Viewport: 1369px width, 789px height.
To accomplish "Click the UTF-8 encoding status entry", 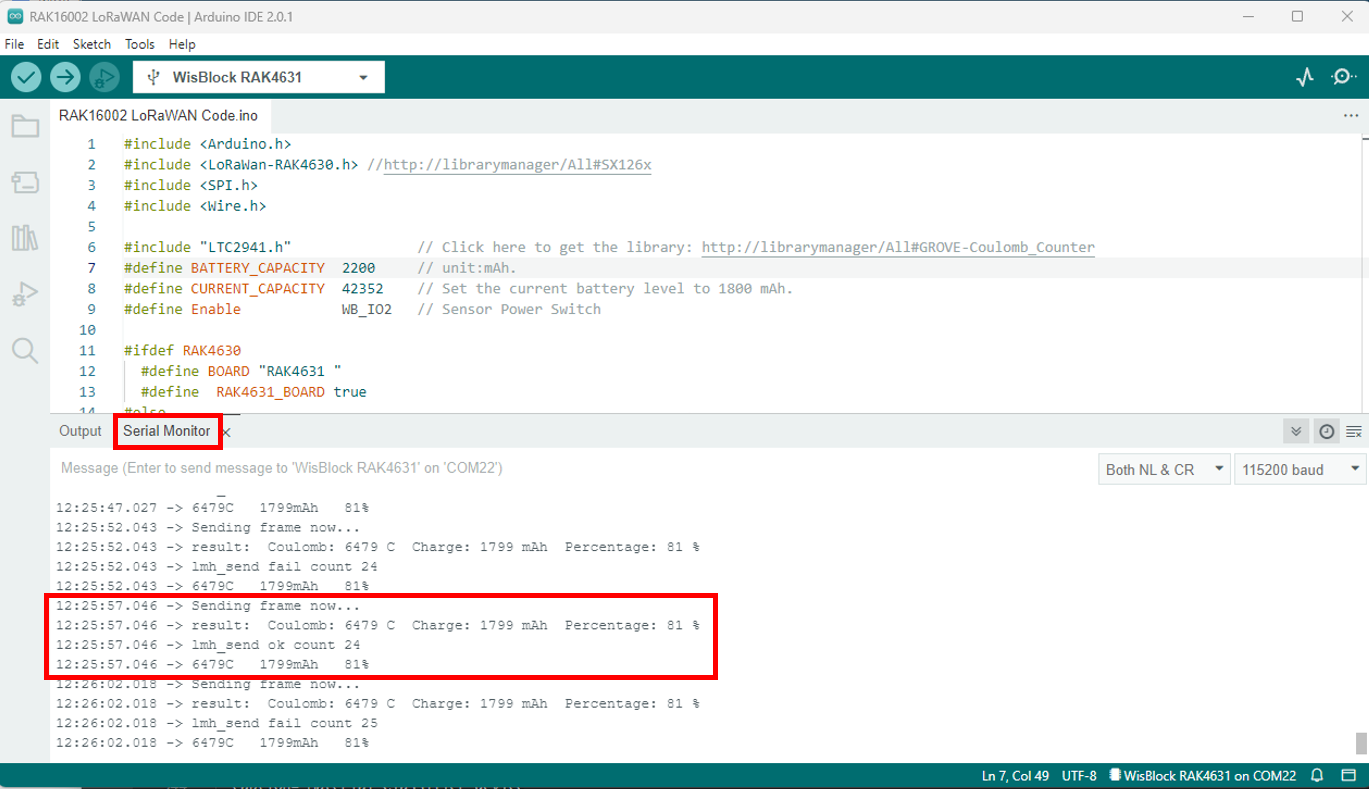I will click(1081, 775).
